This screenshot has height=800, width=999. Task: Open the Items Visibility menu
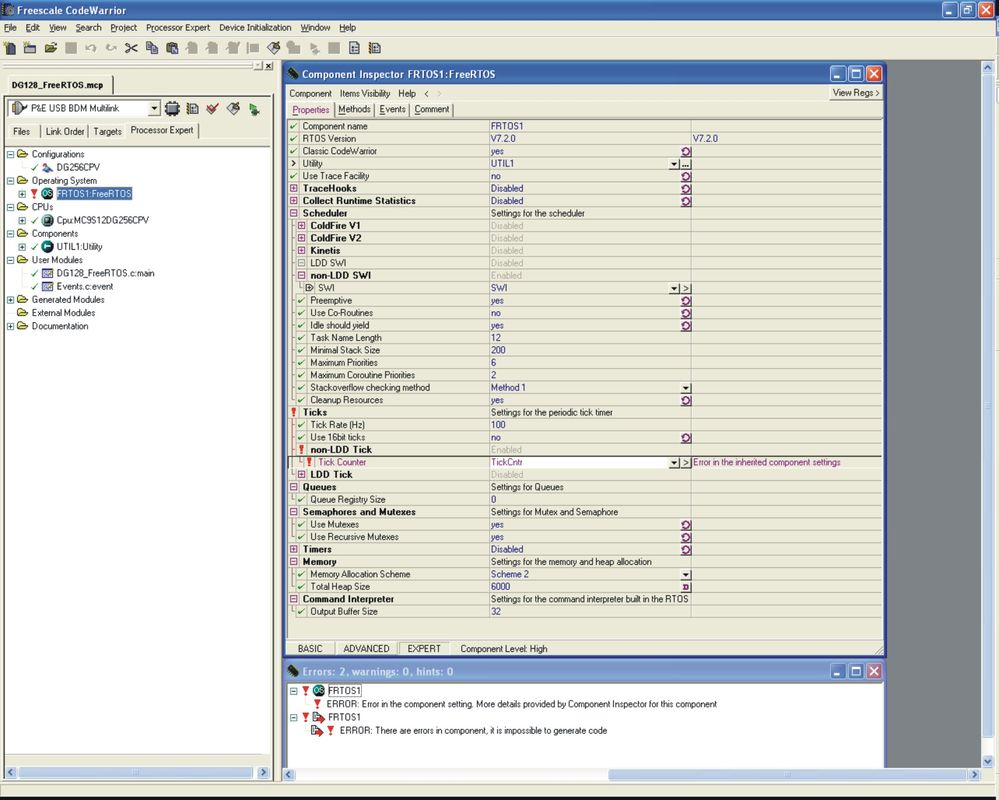pyautogui.click(x=364, y=93)
